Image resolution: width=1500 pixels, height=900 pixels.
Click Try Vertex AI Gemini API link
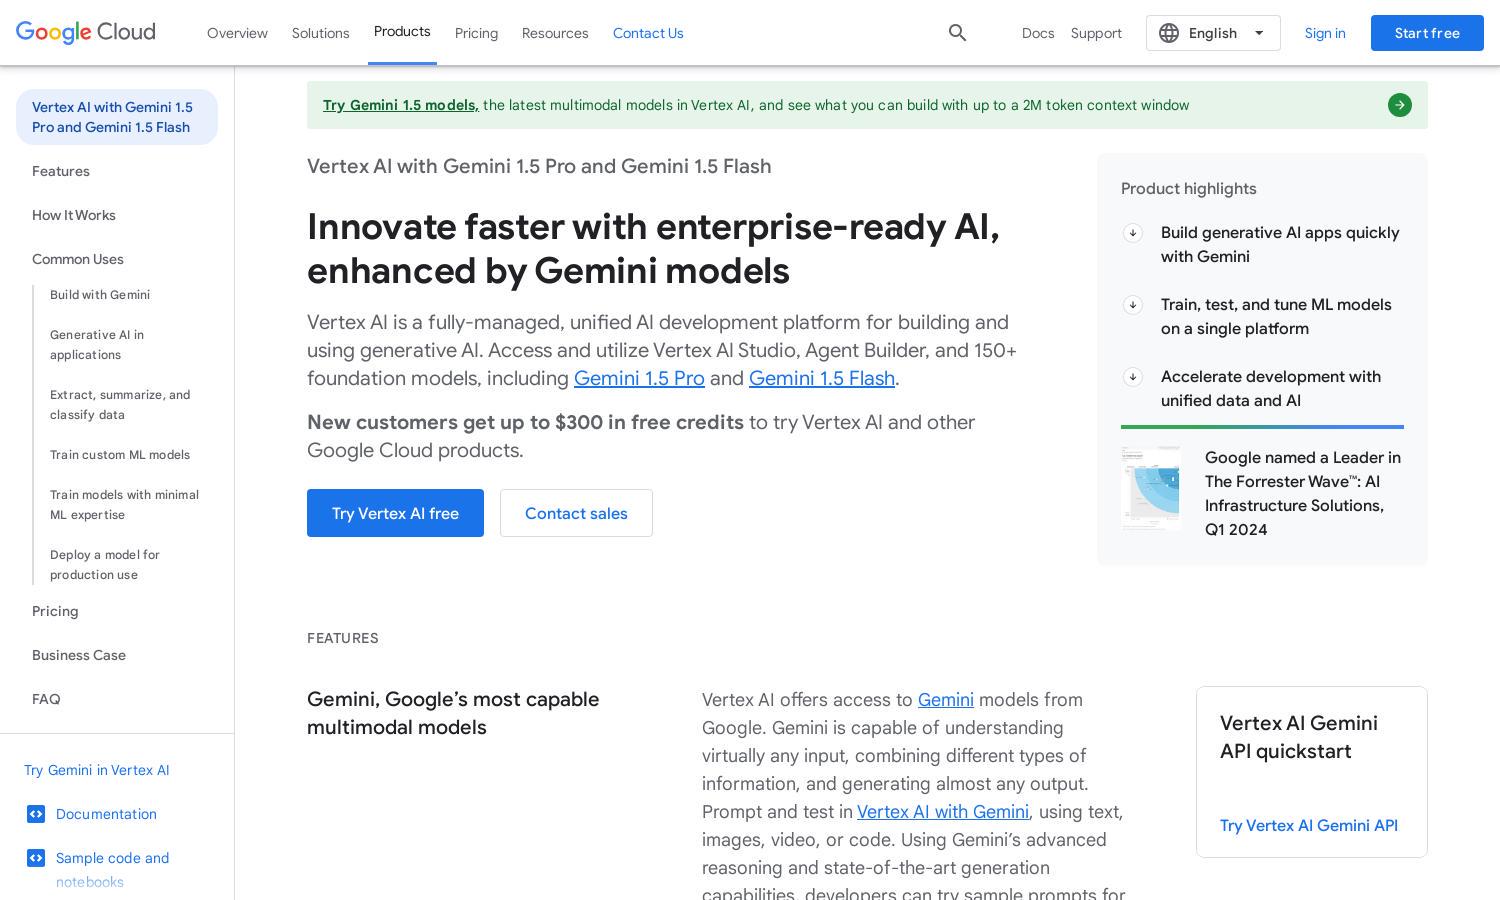[x=1309, y=826]
